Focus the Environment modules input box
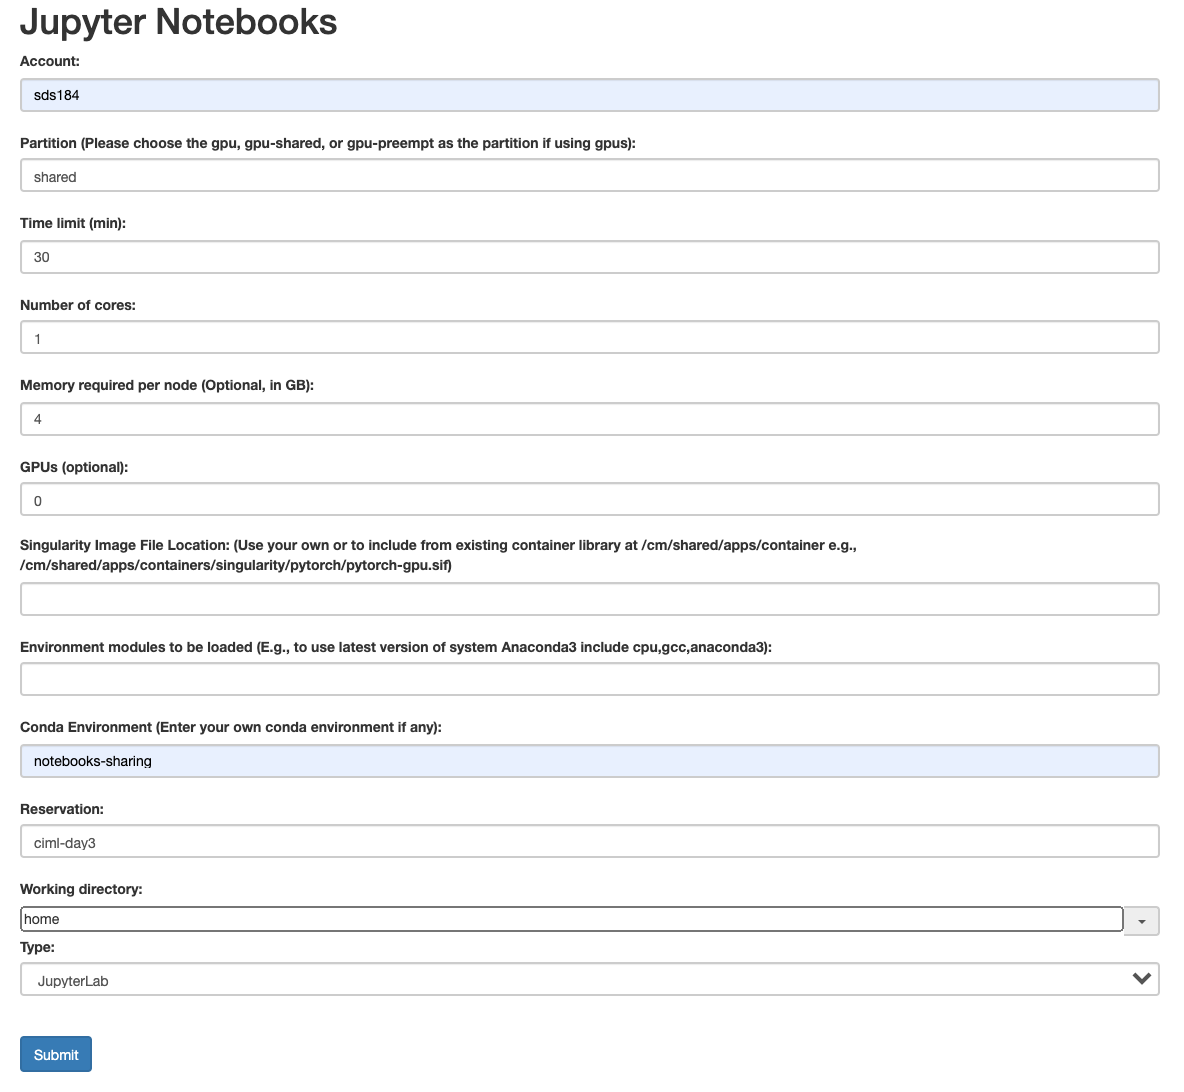1184x1092 pixels. click(589, 679)
